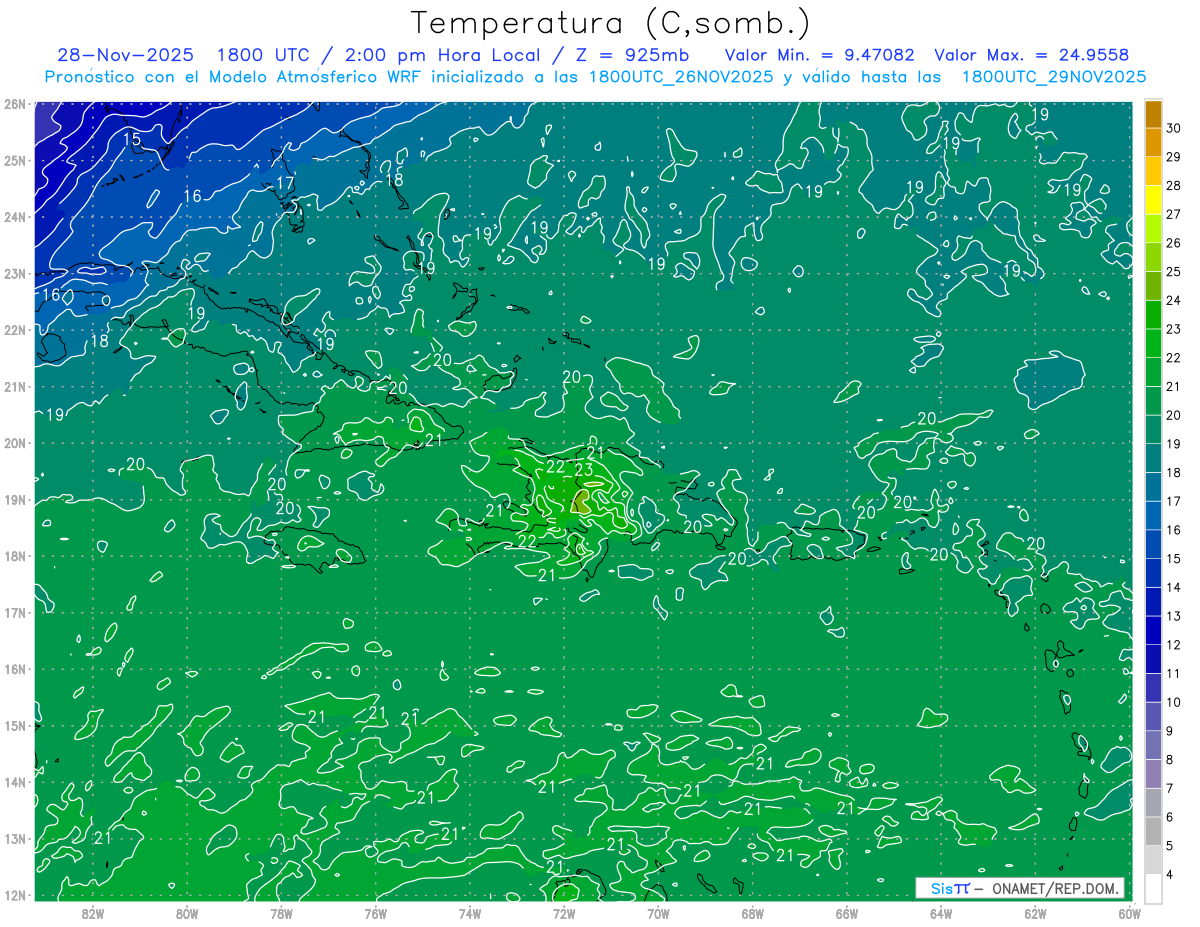Click the color bar tick label "30"
This screenshot has width=1200, height=927.
coord(1174,128)
